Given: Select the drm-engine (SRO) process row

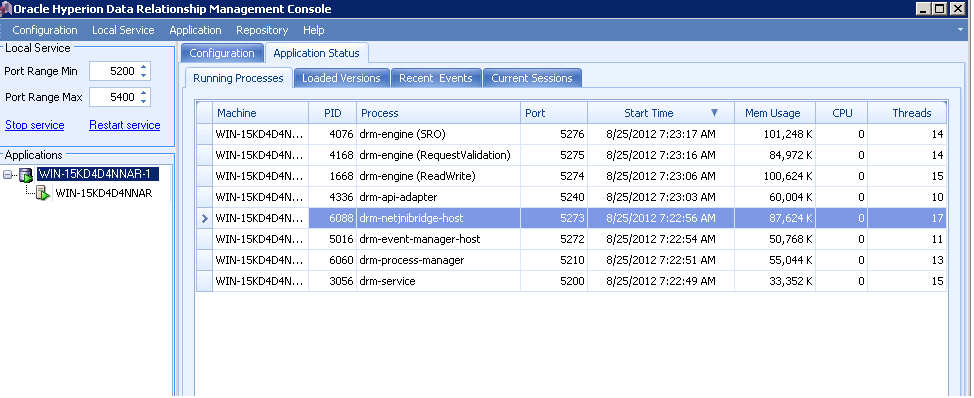Looking at the screenshot, I should tap(571, 134).
